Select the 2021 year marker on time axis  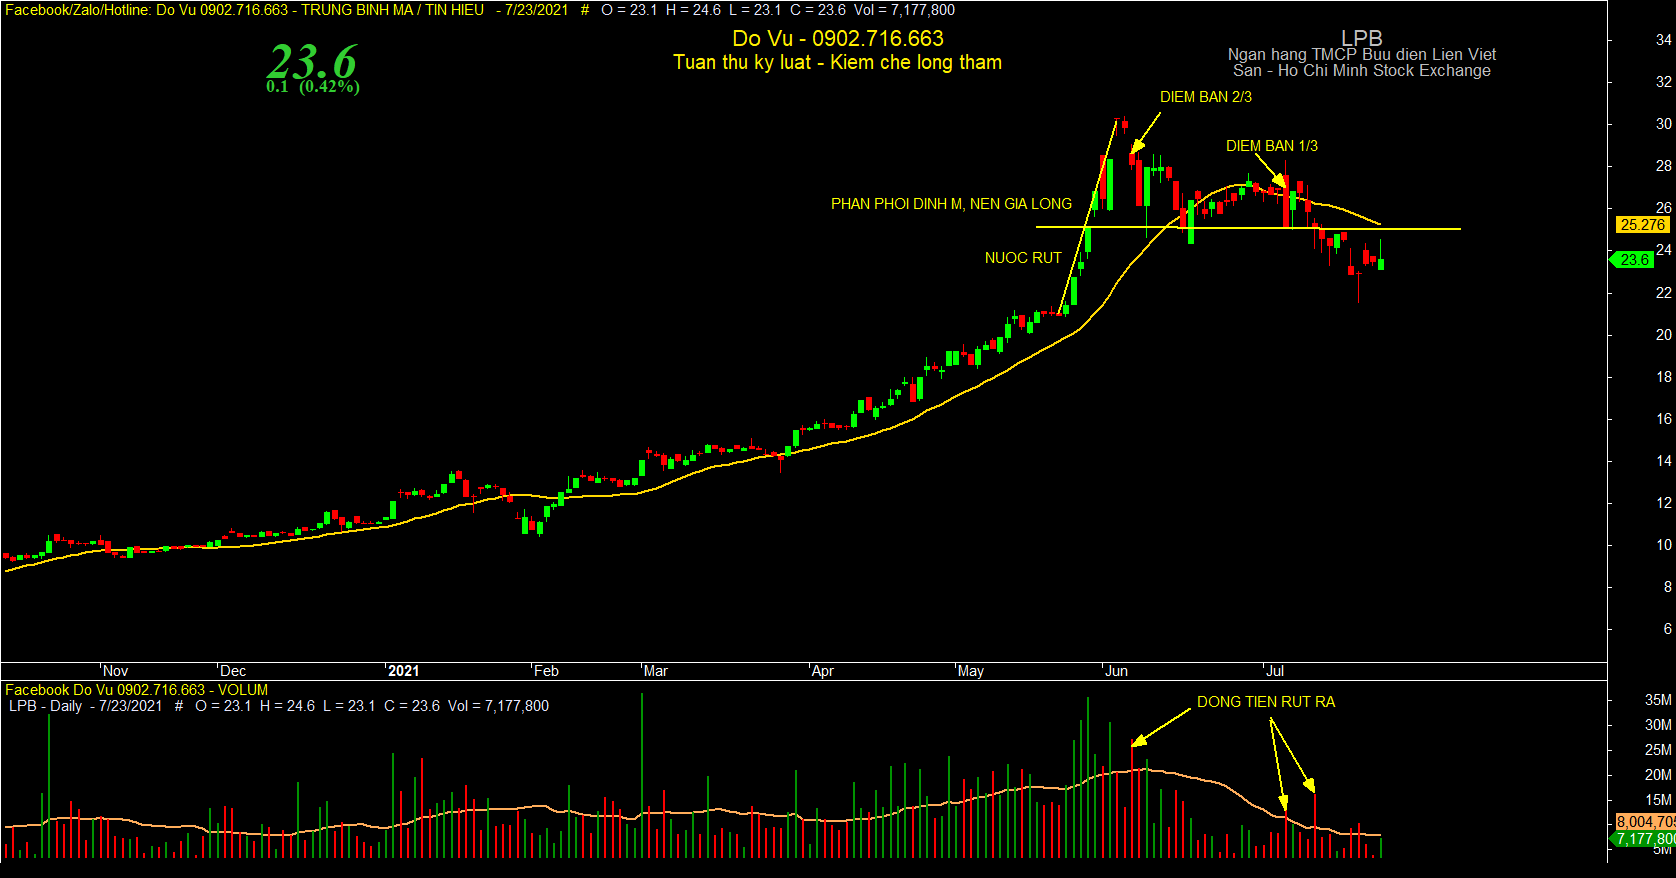point(404,671)
